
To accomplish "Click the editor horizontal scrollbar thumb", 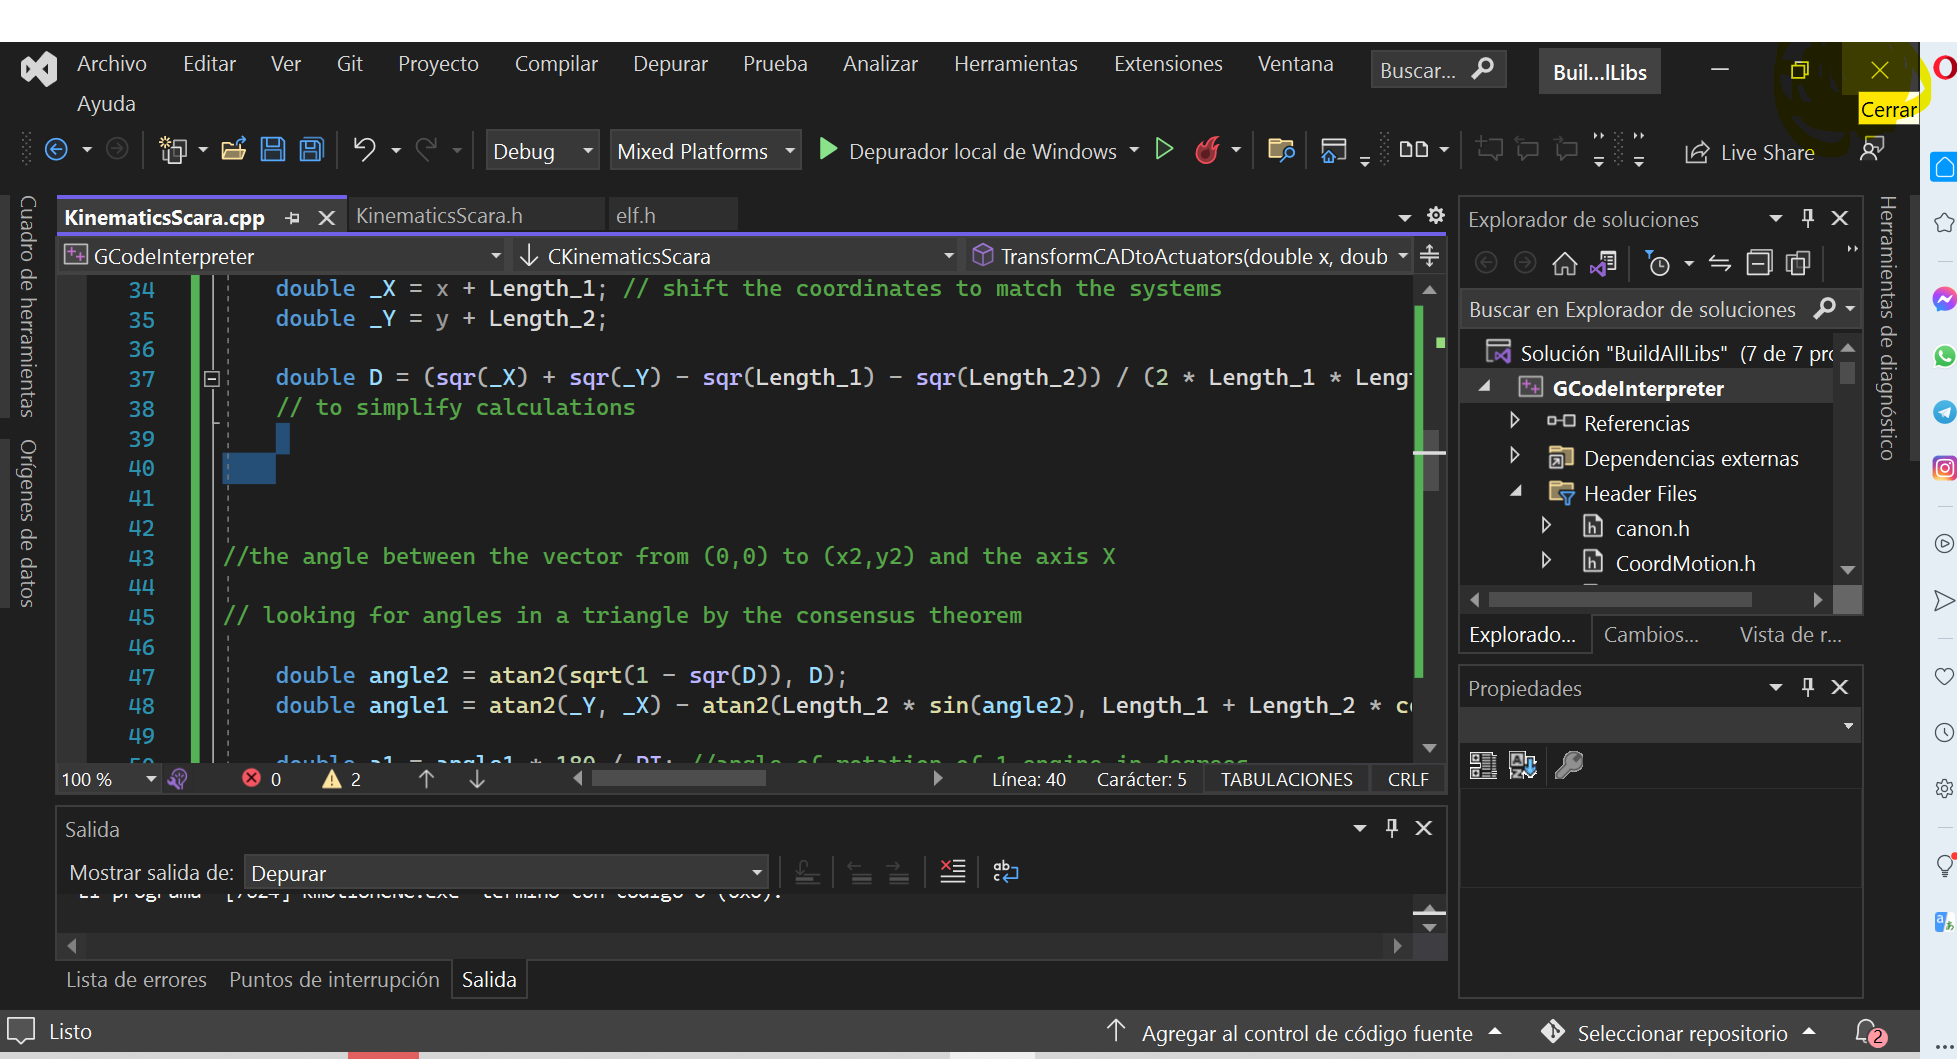I will (x=678, y=778).
